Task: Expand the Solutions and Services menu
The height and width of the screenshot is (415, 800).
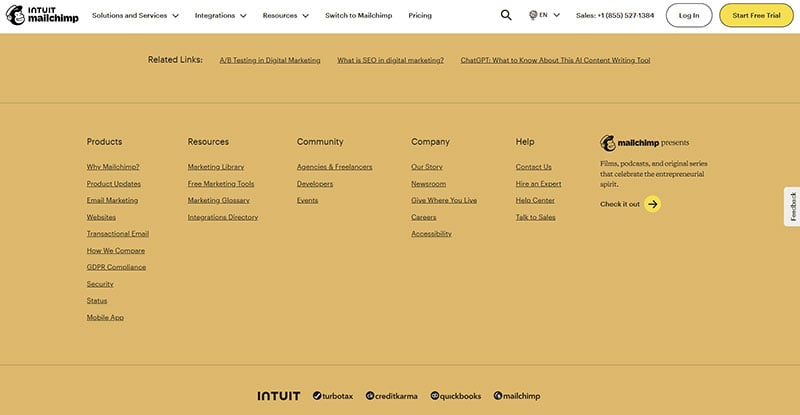Action: [x=135, y=16]
